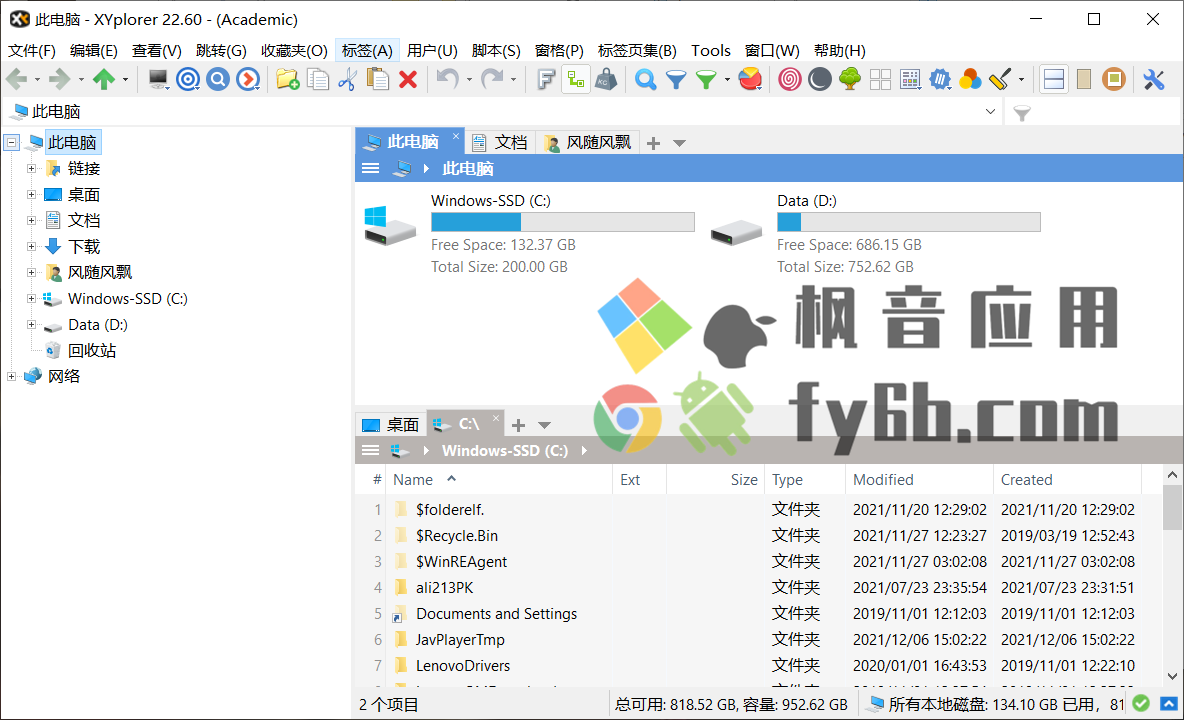The width and height of the screenshot is (1184, 720).
Task: Click the dark moon toolbar icon
Action: (x=820, y=79)
